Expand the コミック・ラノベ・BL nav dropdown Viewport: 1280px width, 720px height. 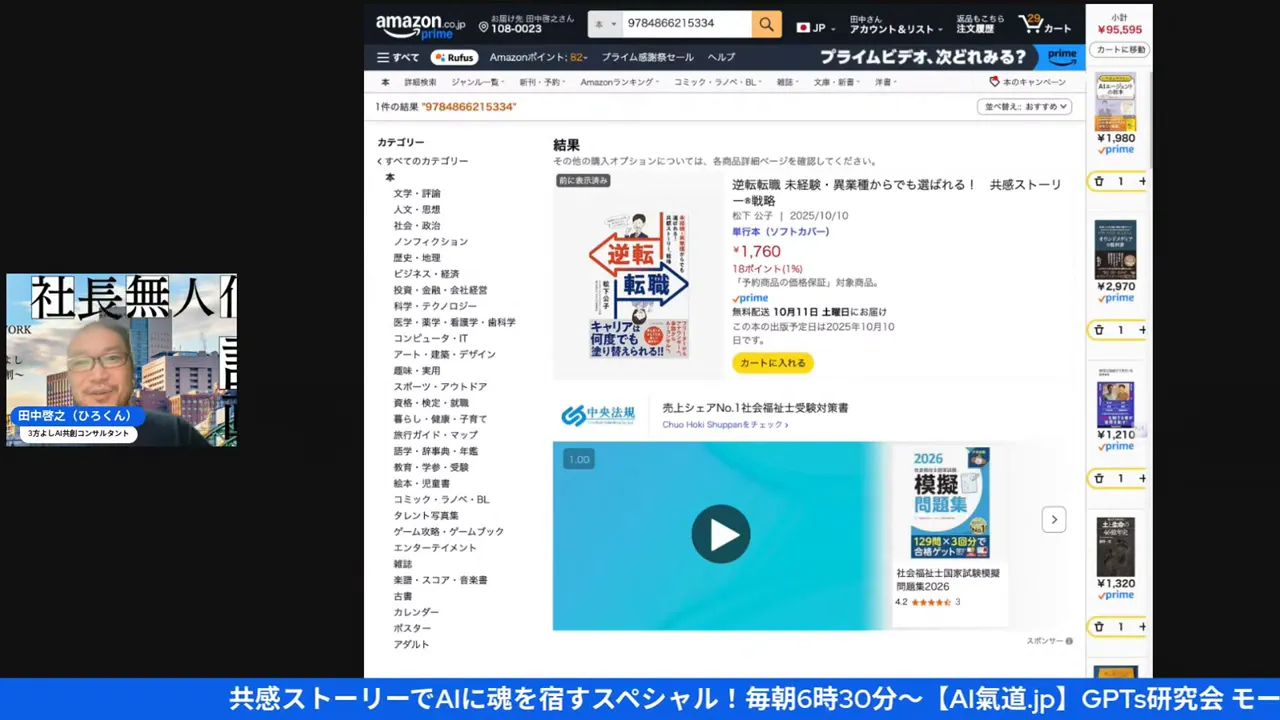coord(717,82)
